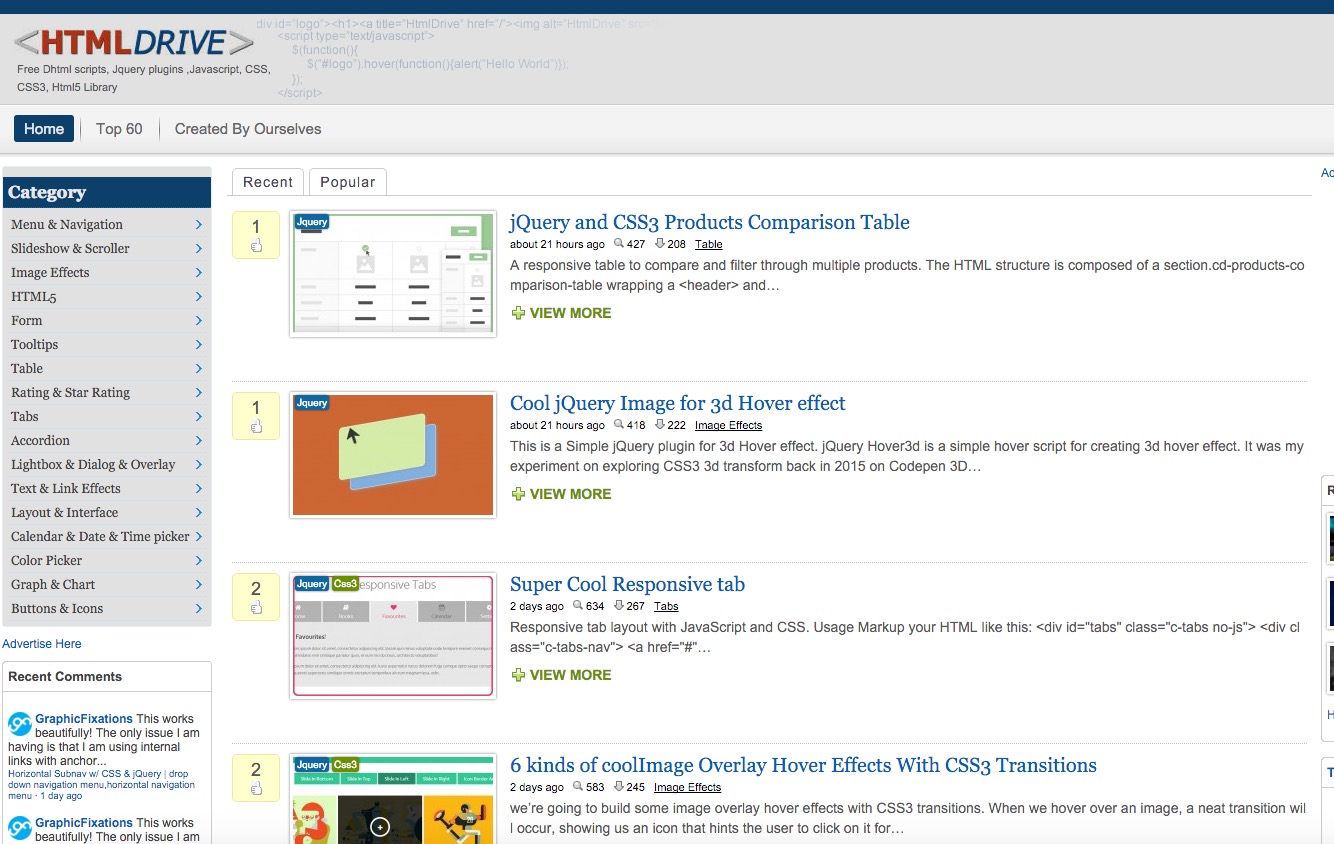This screenshot has height=844, width=1334.
Task: Expand Slideshow & Scroller category arrow
Action: point(199,249)
